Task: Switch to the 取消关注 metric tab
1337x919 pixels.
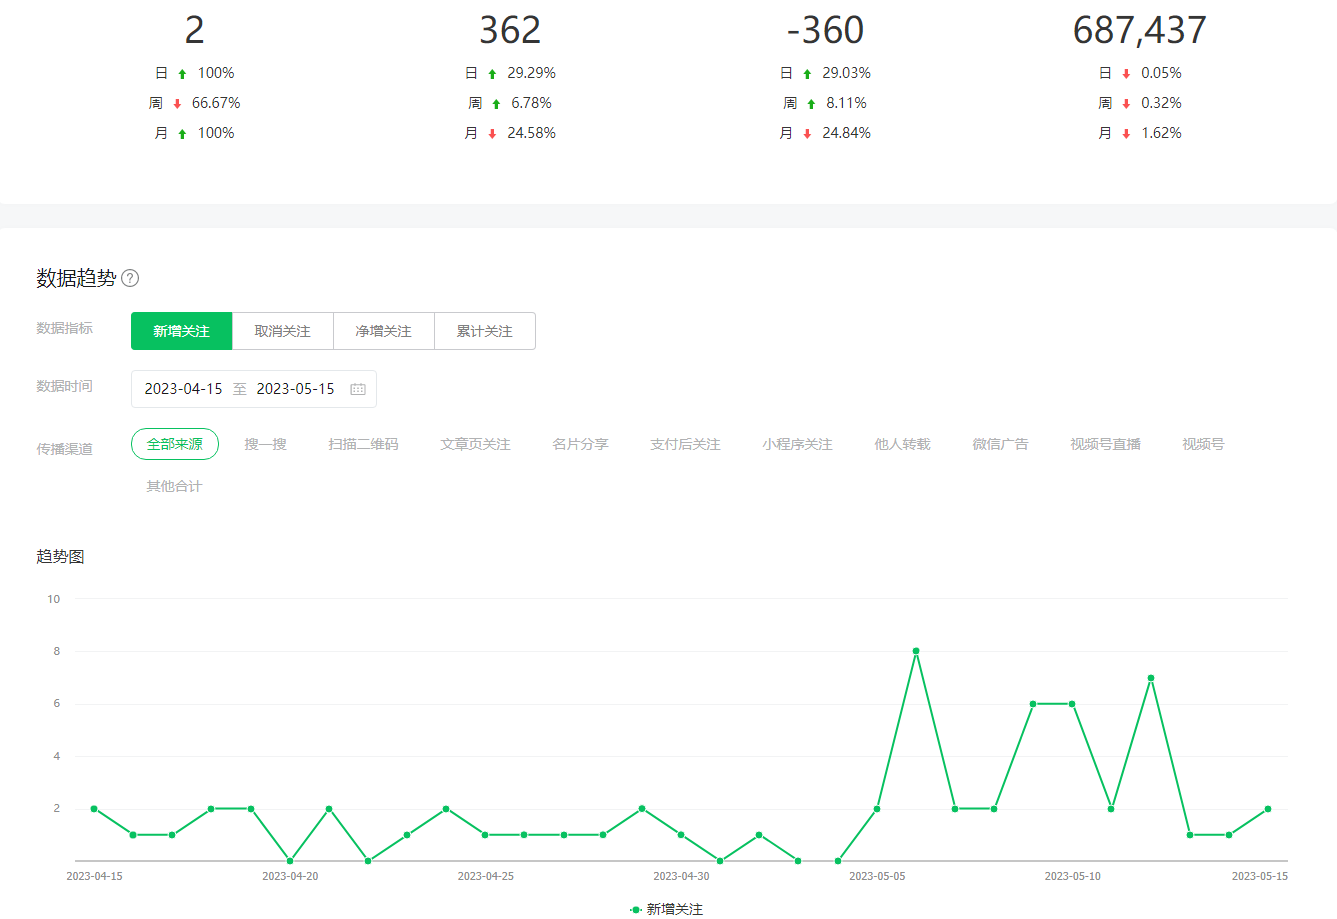Action: [x=282, y=331]
